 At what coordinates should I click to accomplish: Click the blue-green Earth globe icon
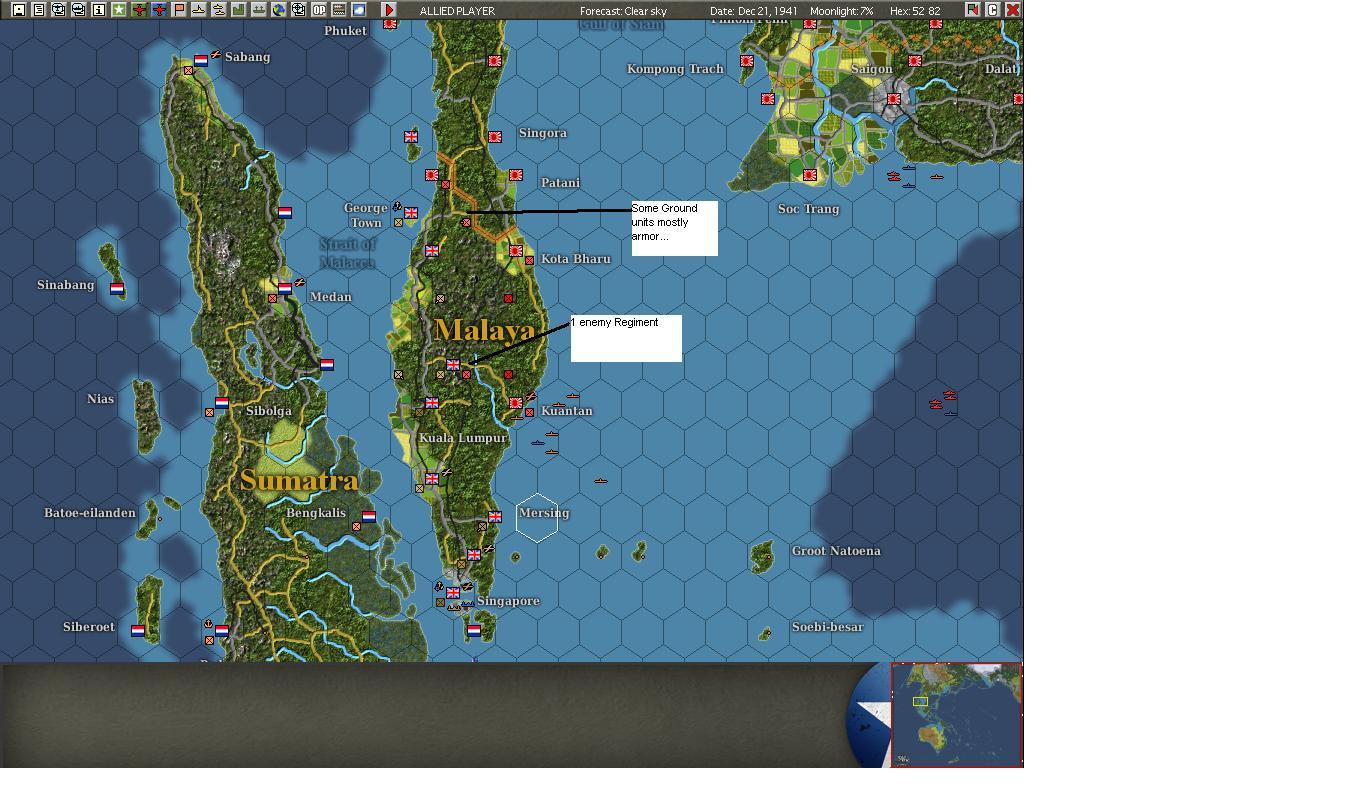279,10
